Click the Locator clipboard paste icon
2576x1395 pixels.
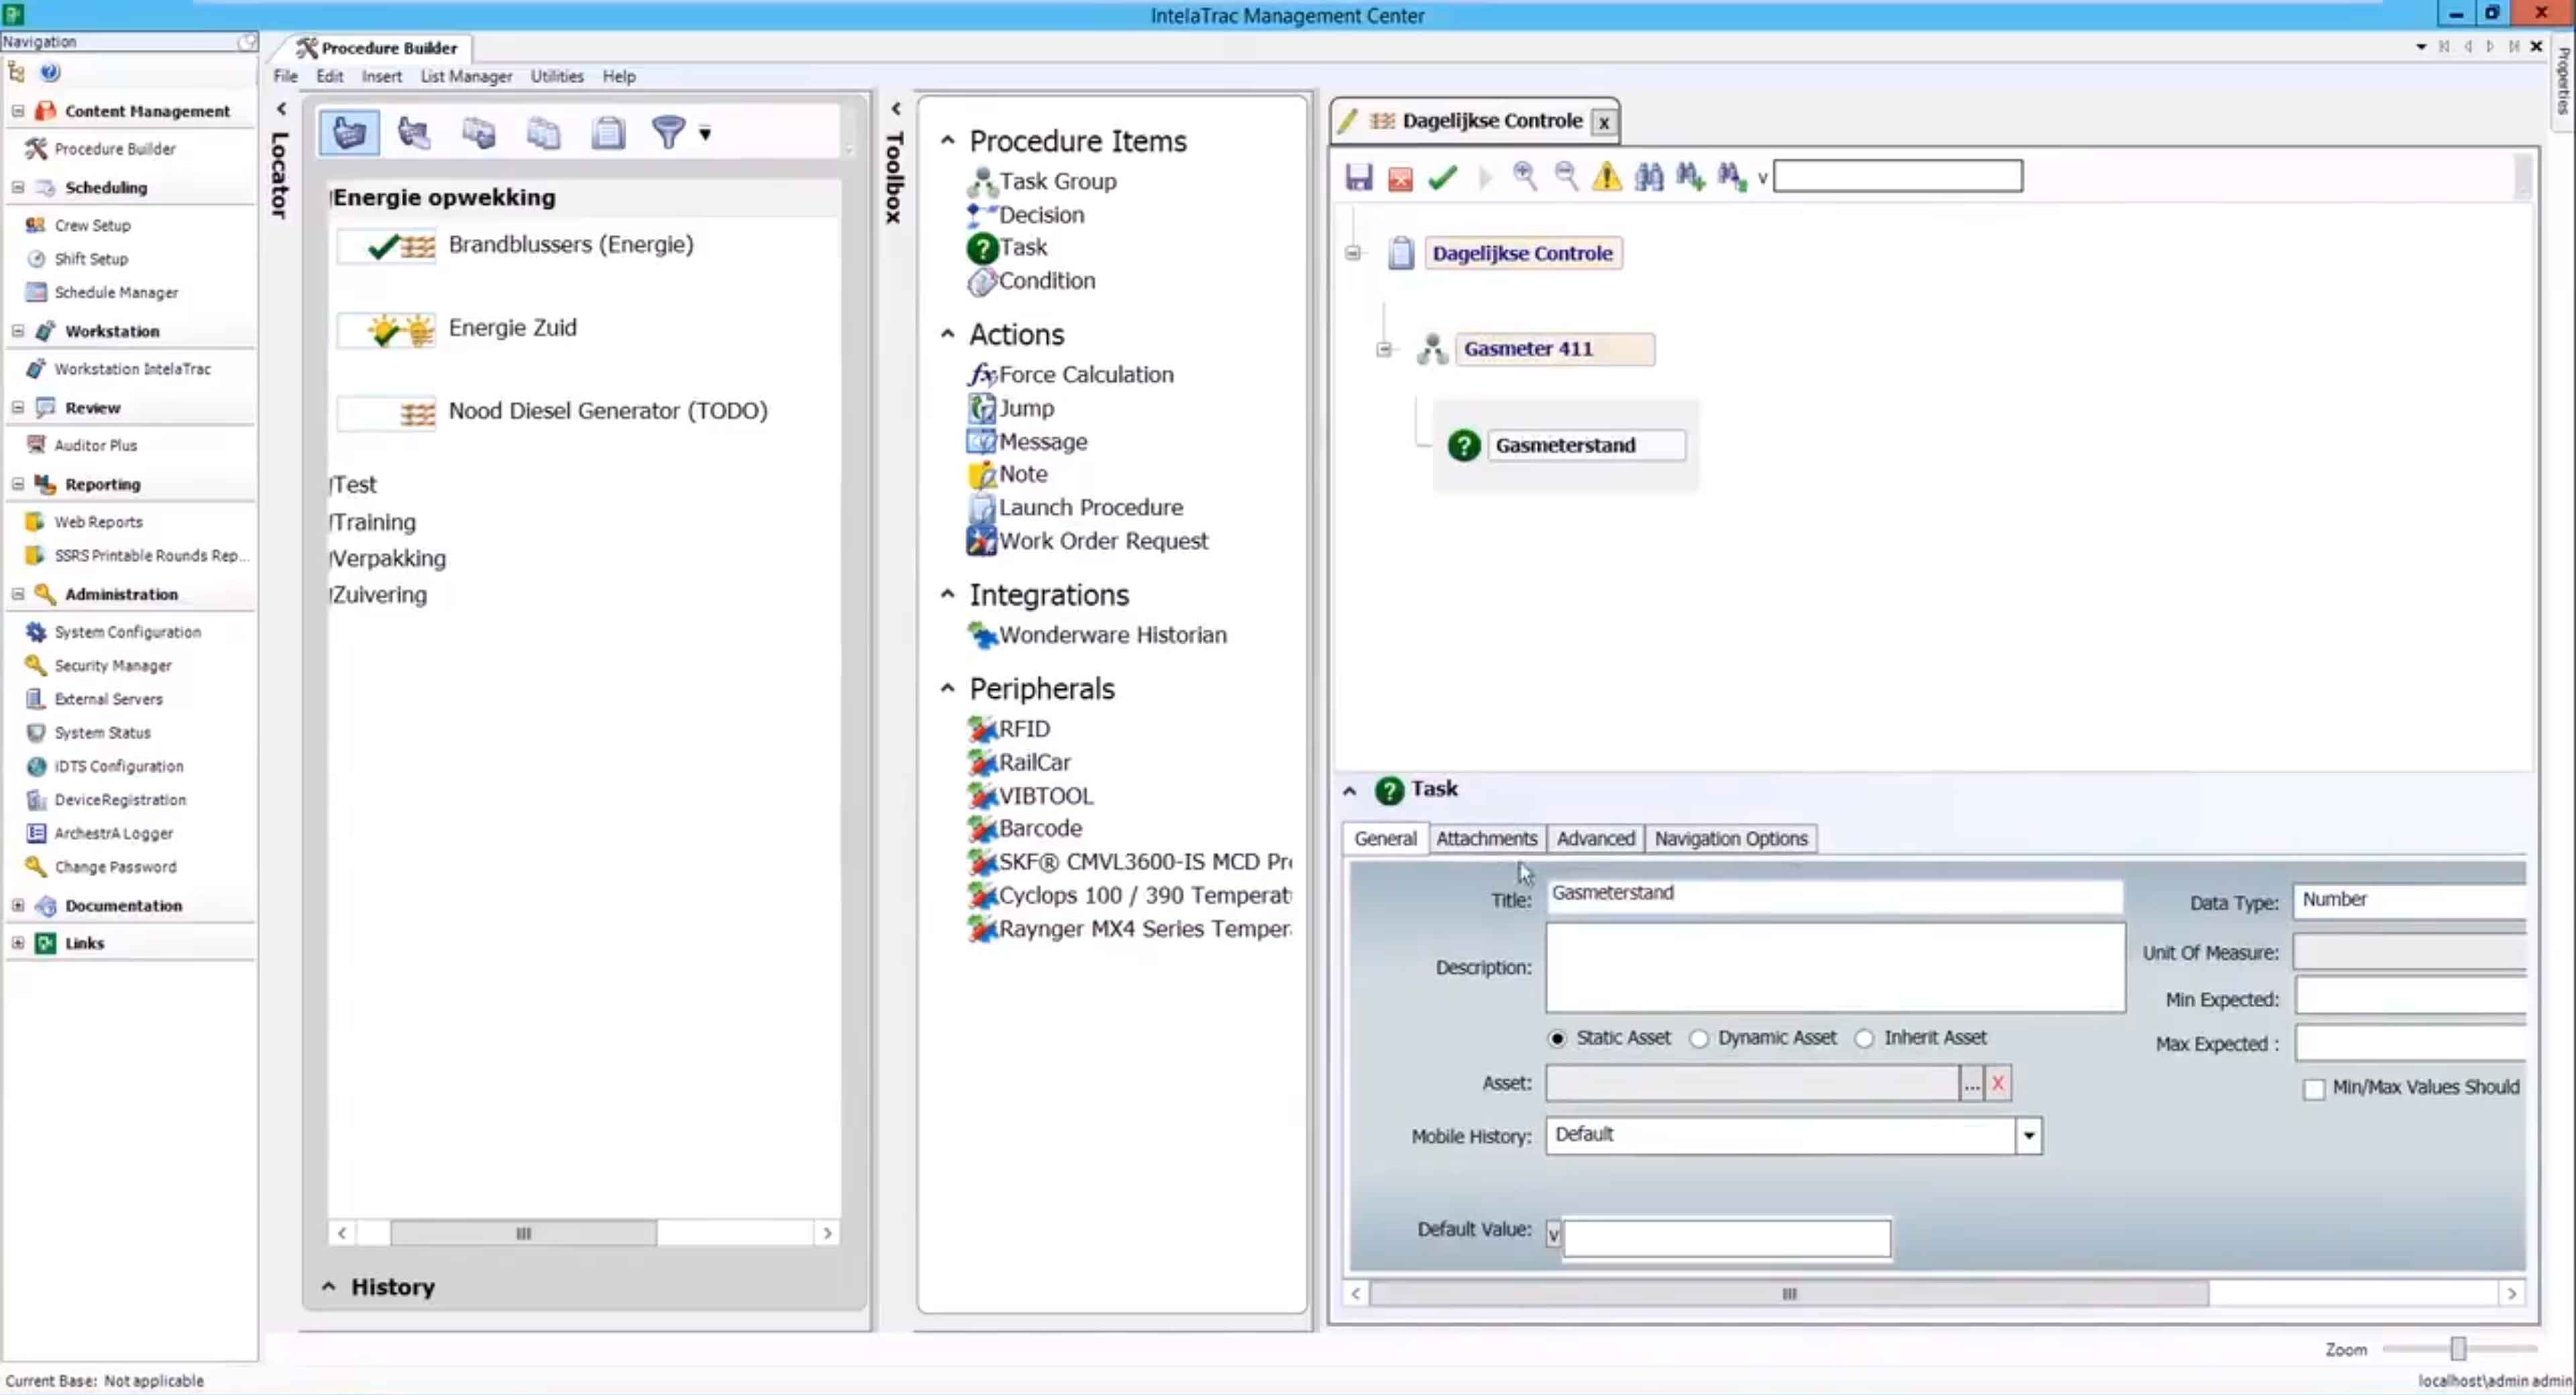click(x=608, y=132)
